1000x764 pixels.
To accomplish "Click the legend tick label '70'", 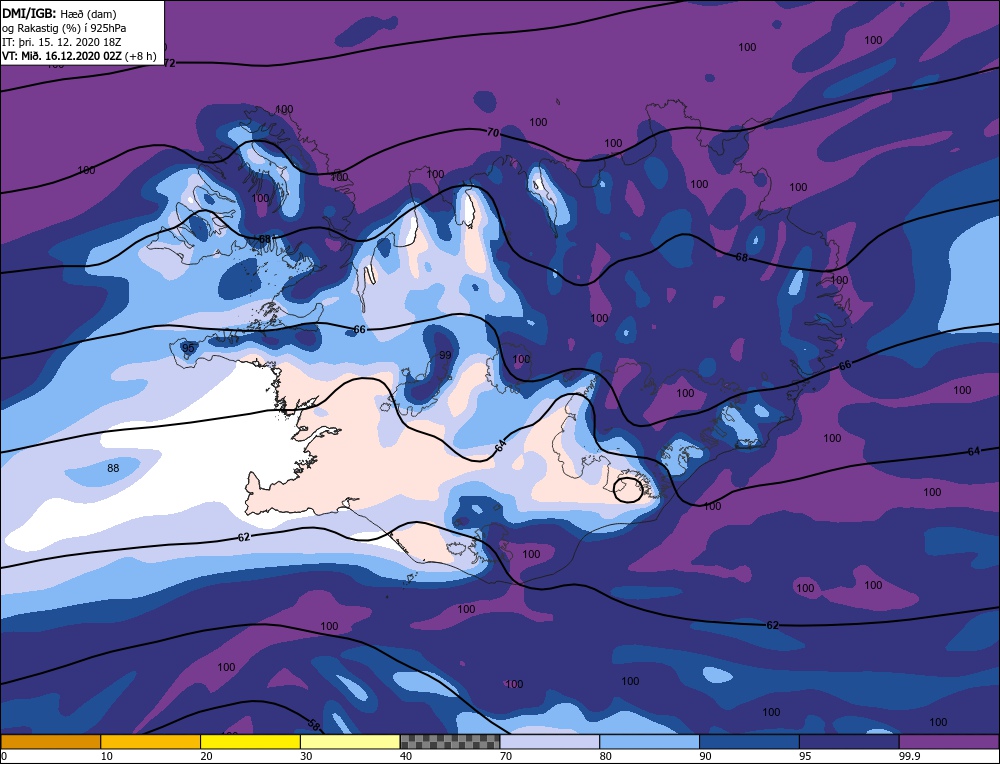I will point(506,756).
